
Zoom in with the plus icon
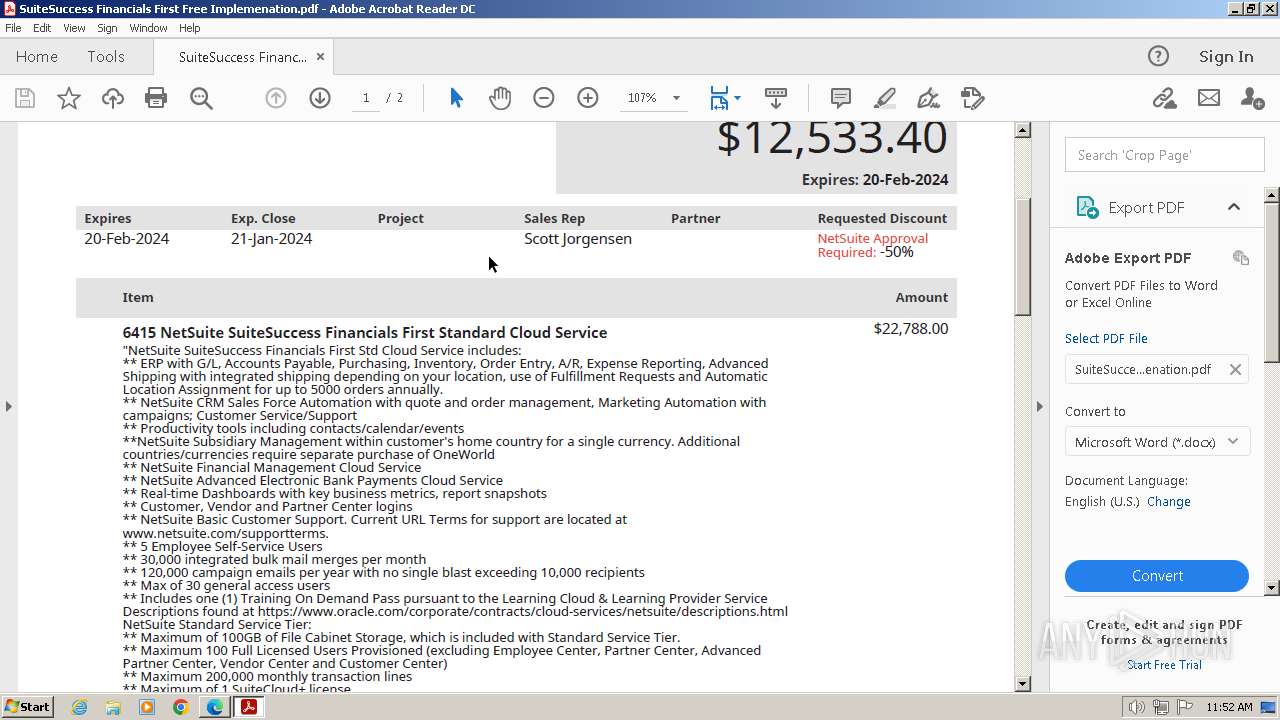tap(588, 98)
